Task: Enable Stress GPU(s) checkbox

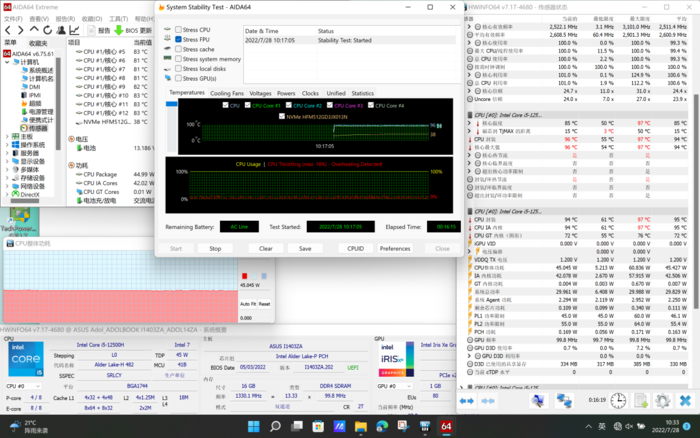Action: (179, 78)
